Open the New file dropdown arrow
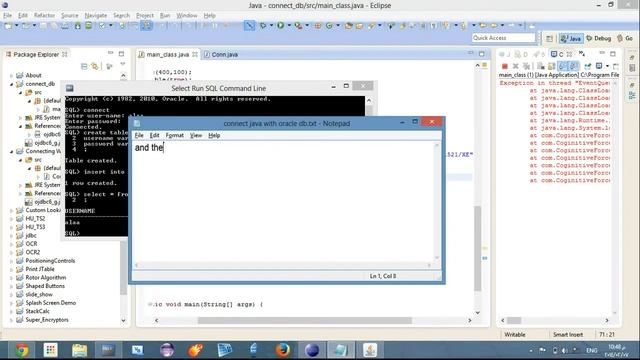The height and width of the screenshot is (360, 640). [16, 25]
